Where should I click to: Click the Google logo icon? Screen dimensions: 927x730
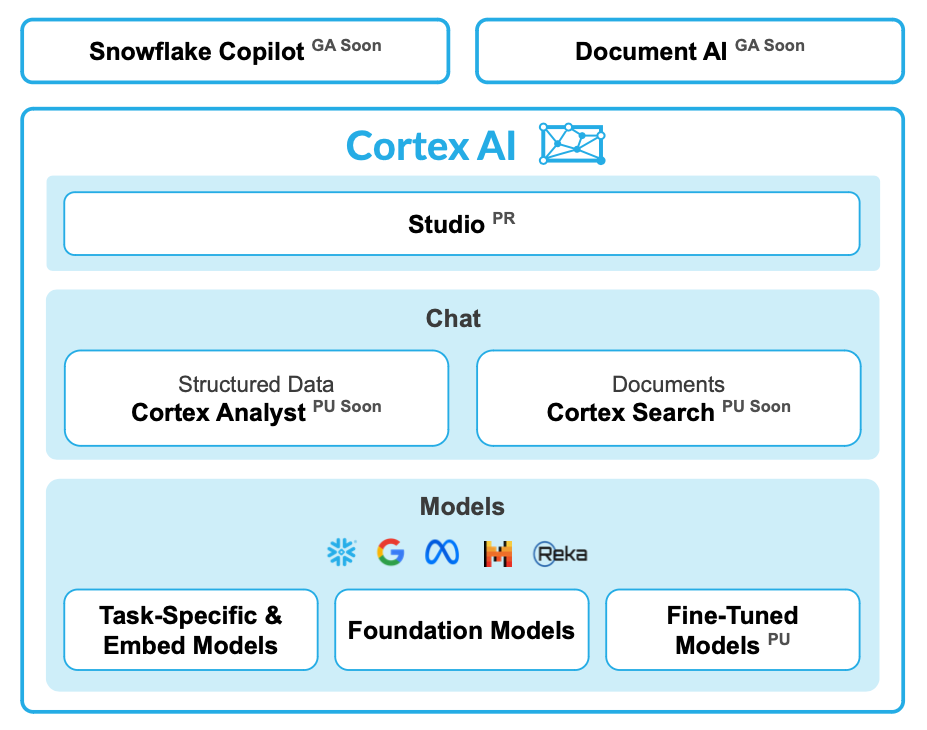click(391, 553)
